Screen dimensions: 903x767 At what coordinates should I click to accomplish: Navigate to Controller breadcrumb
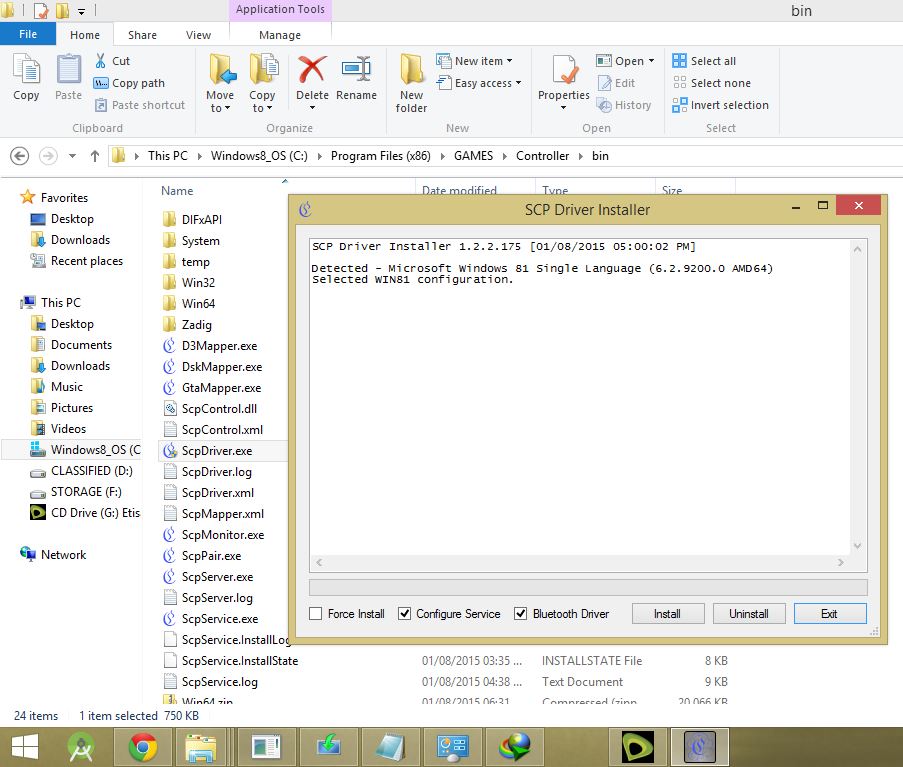click(x=542, y=155)
